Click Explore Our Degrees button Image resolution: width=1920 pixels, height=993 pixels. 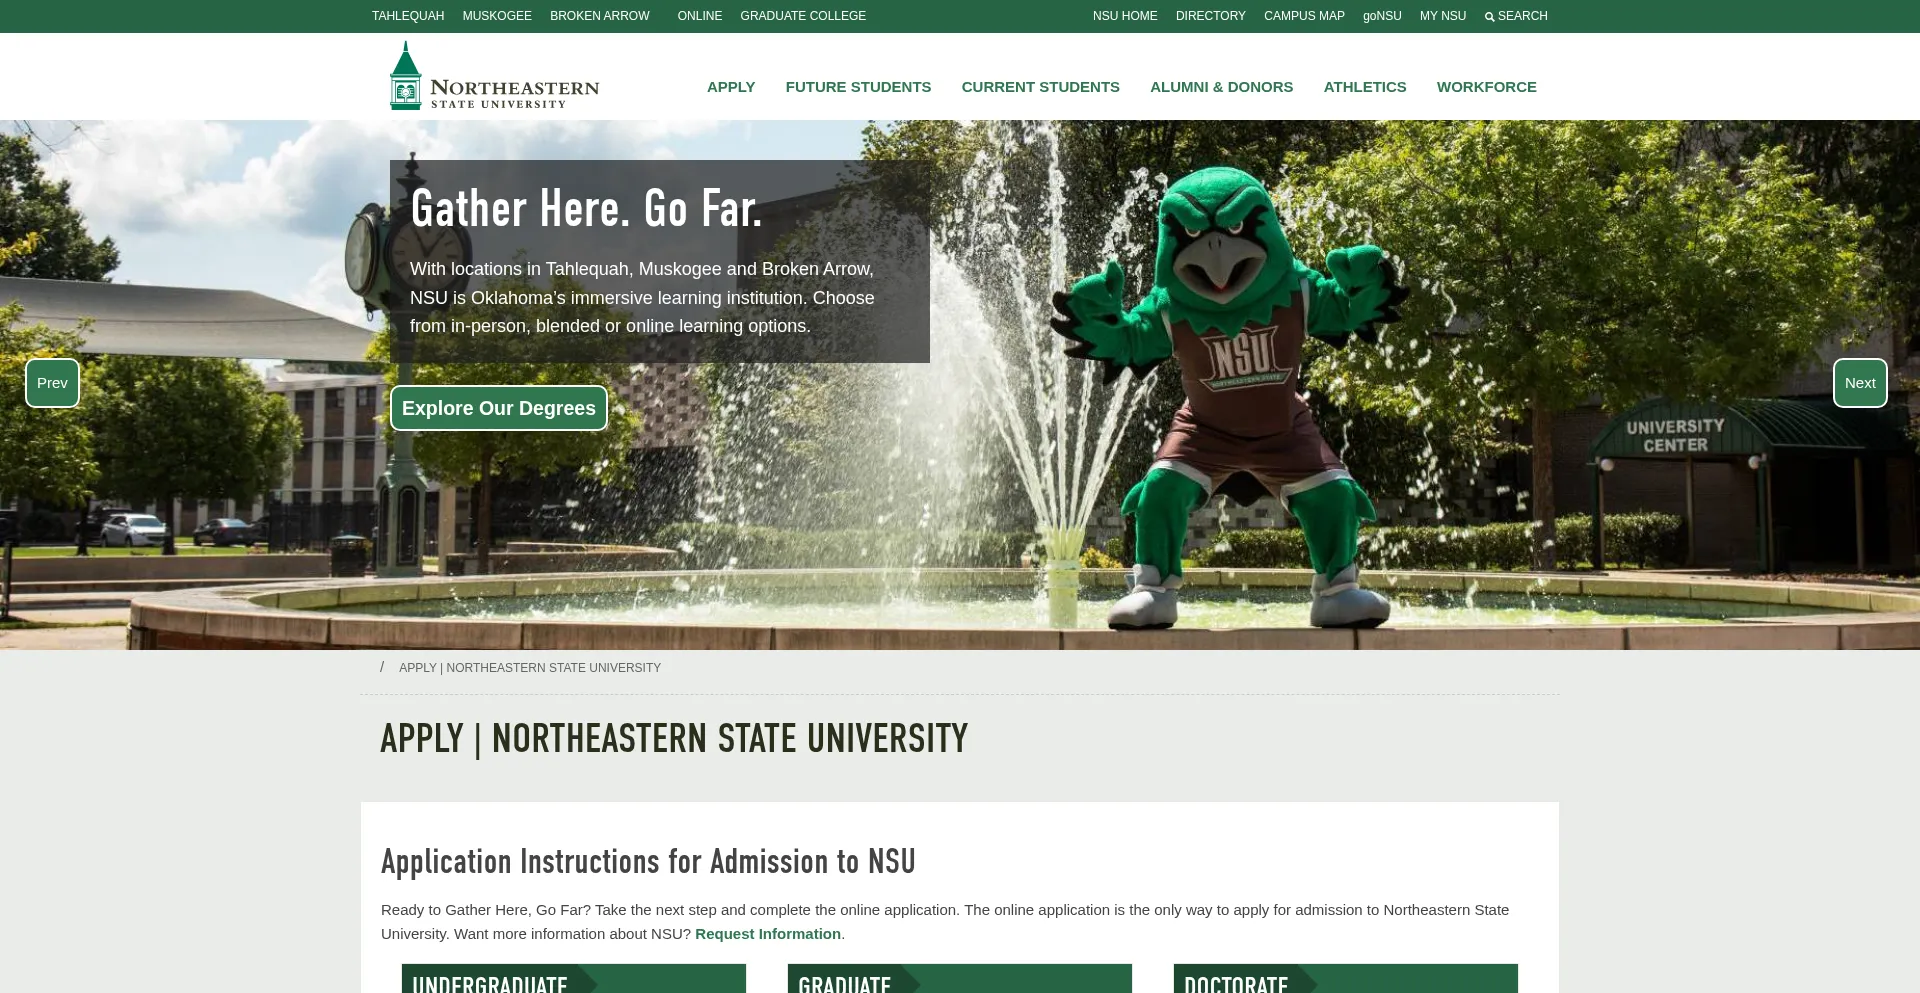499,408
